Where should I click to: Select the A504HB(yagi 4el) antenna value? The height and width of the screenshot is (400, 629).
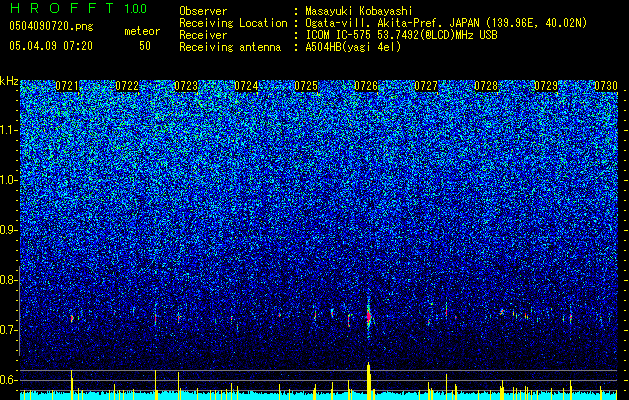pos(353,47)
